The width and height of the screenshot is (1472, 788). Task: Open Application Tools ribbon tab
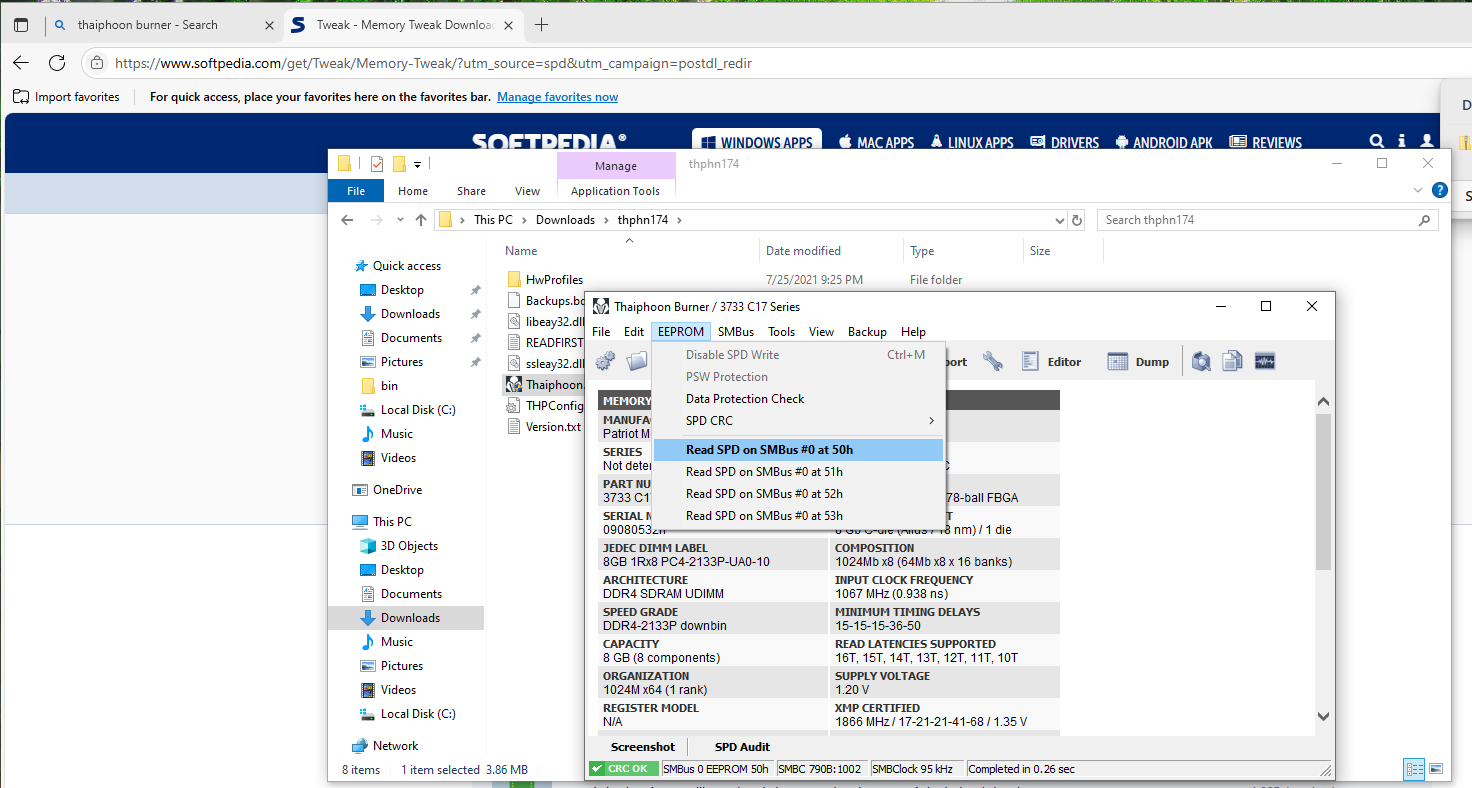615,191
